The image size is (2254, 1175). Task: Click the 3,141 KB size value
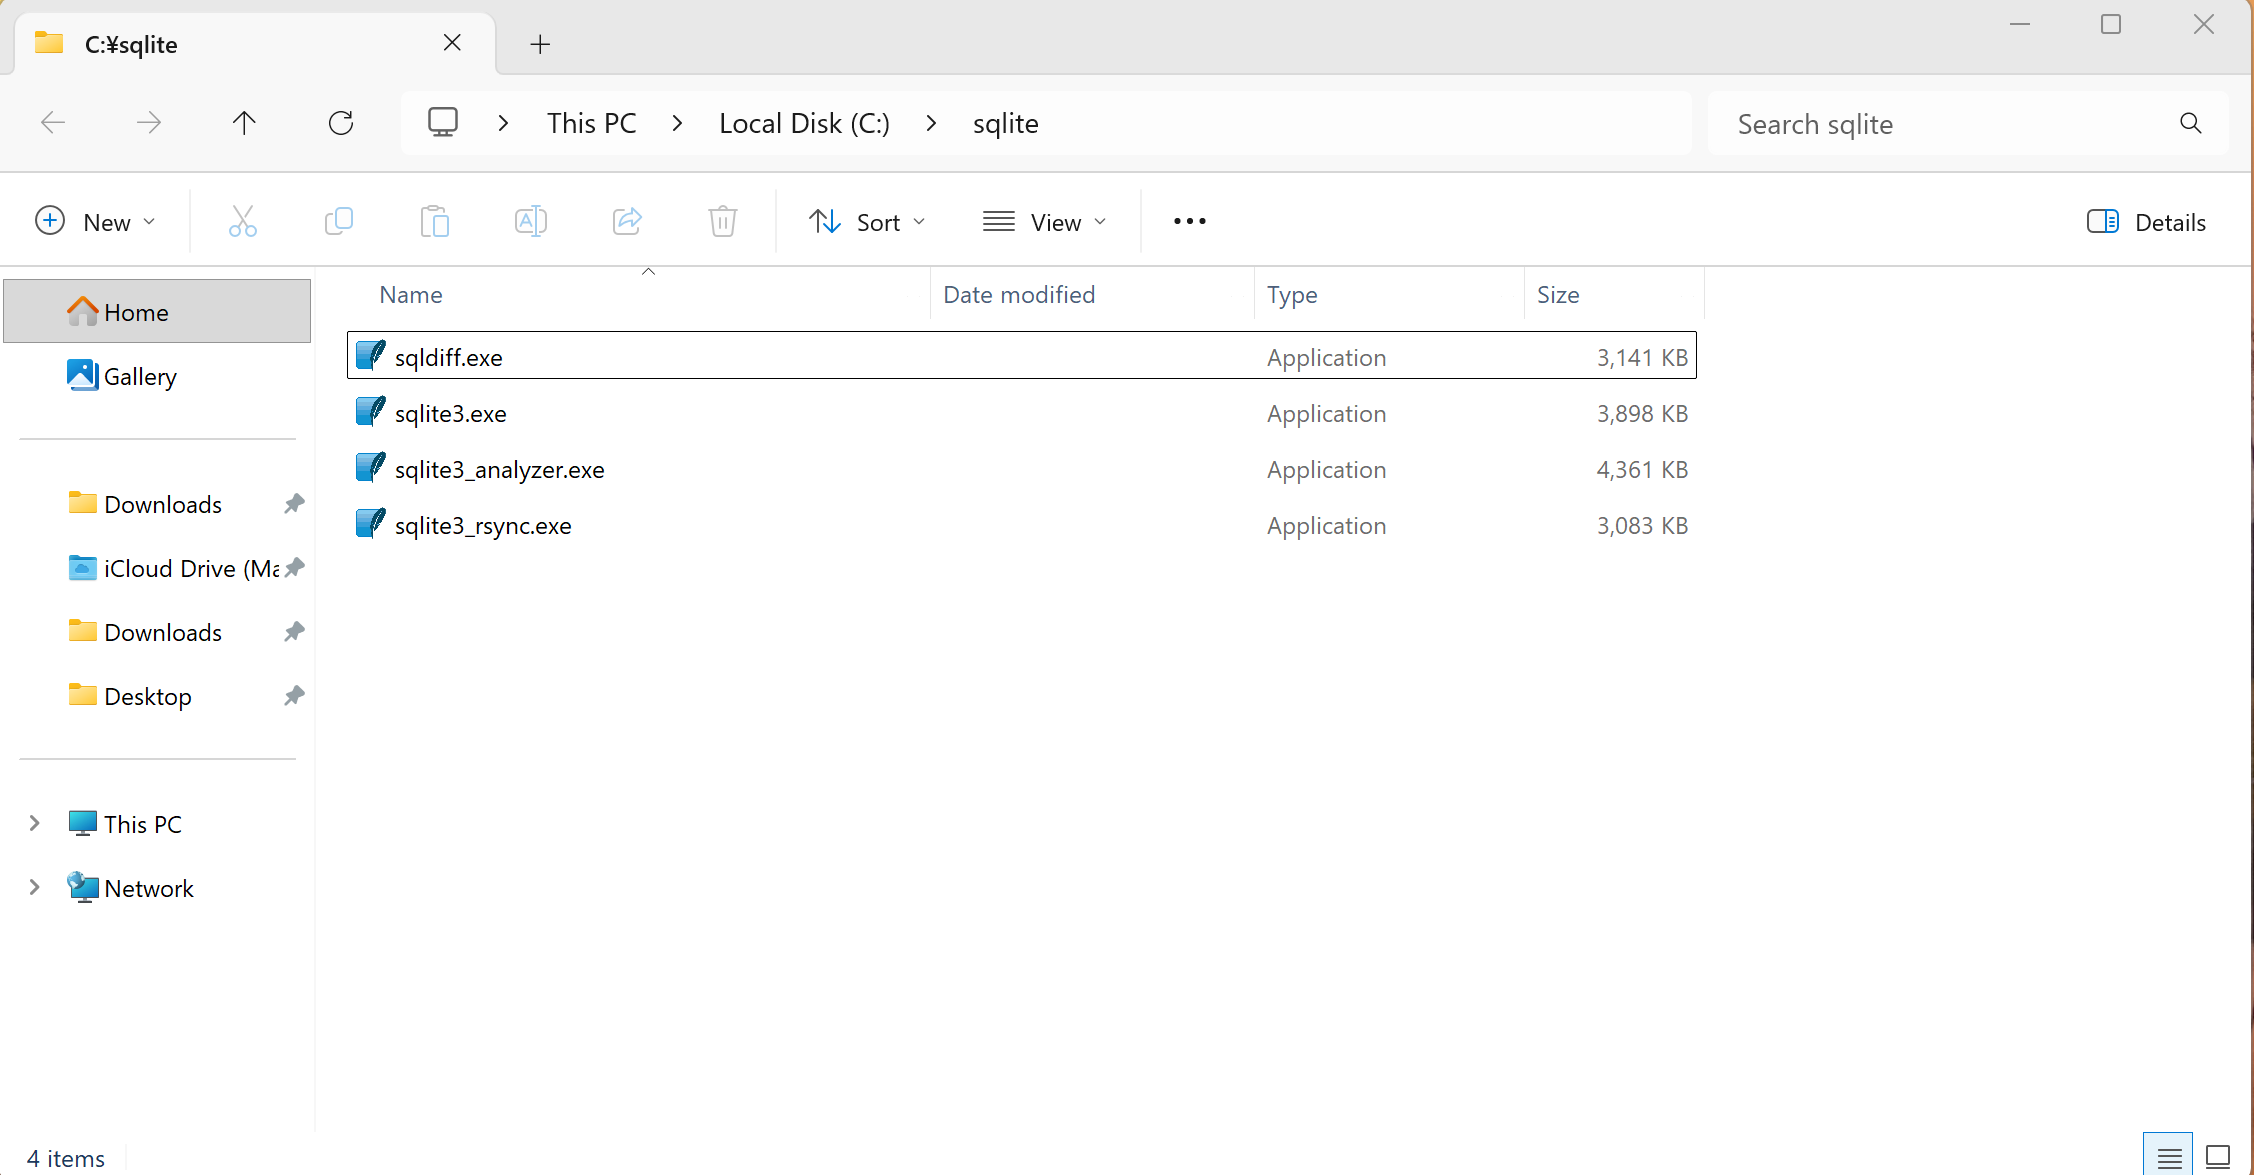tap(1642, 357)
